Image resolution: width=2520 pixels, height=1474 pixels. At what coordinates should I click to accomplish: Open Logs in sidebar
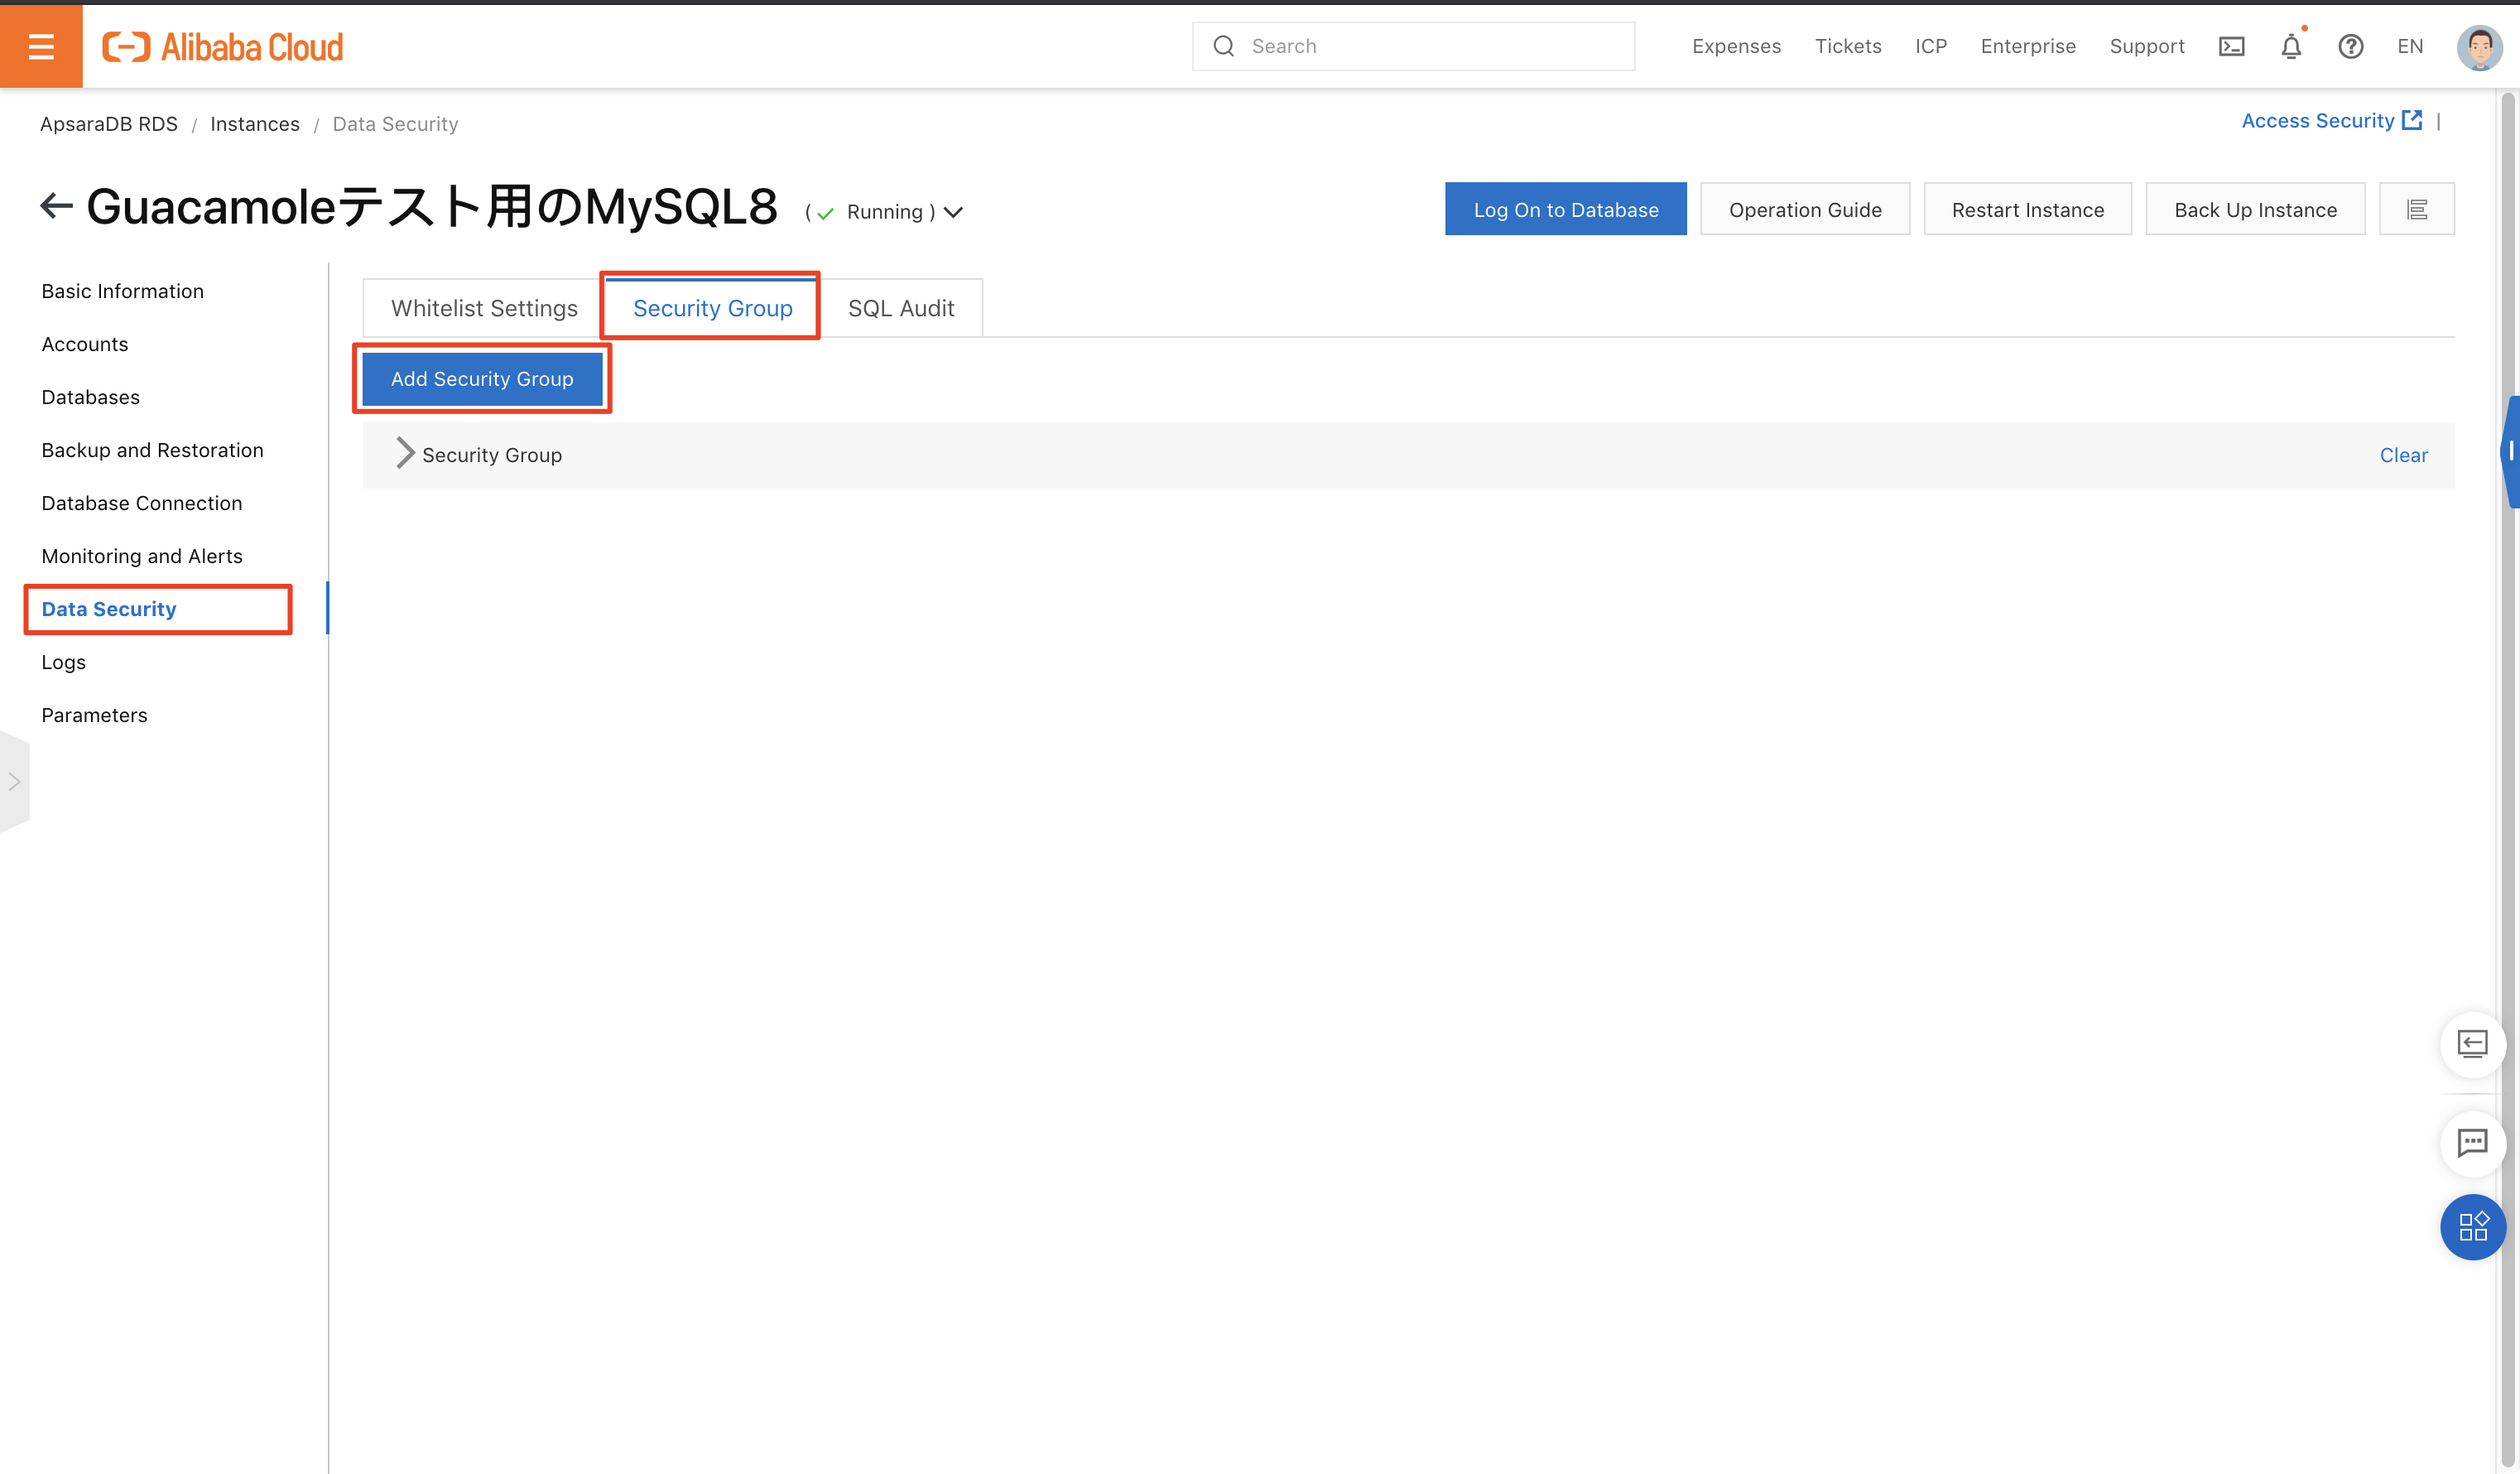(64, 662)
